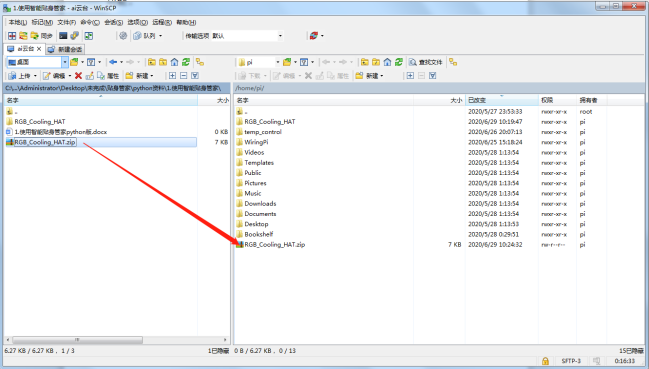Sort remote files by 权限 column header
The width and height of the screenshot is (649, 369).
[x=557, y=100]
